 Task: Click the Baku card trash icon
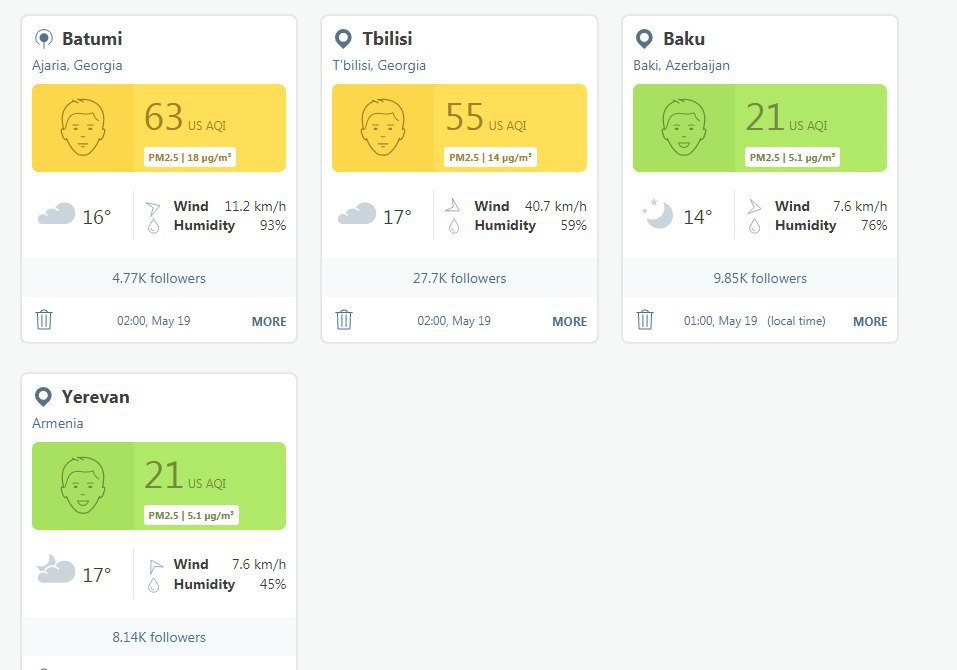[x=645, y=320]
